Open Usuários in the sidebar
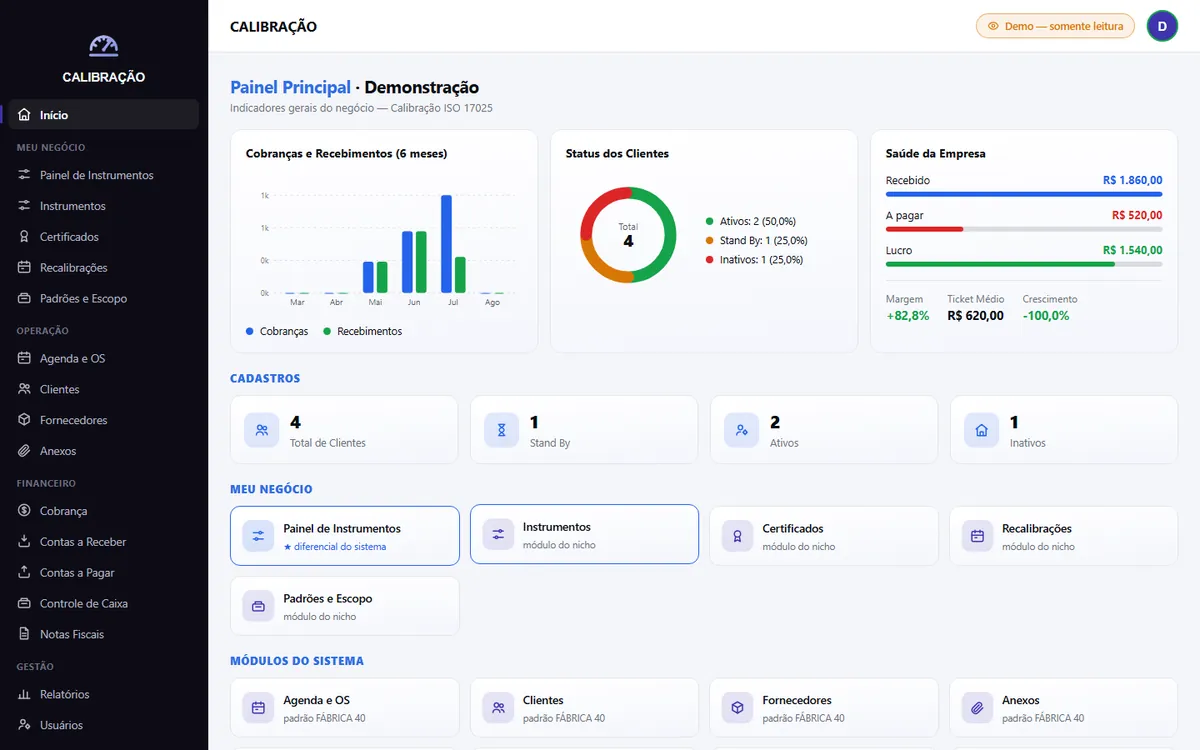Image resolution: width=1200 pixels, height=750 pixels. click(x=104, y=726)
